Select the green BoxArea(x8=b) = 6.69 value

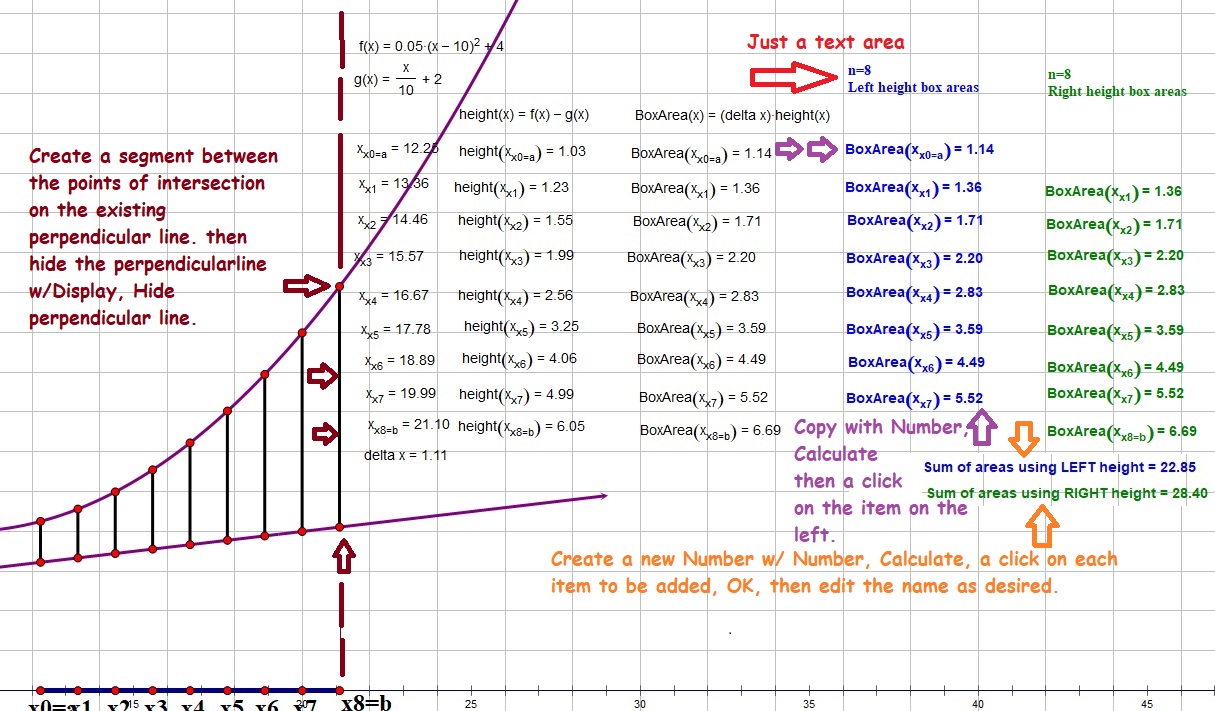tap(1121, 432)
